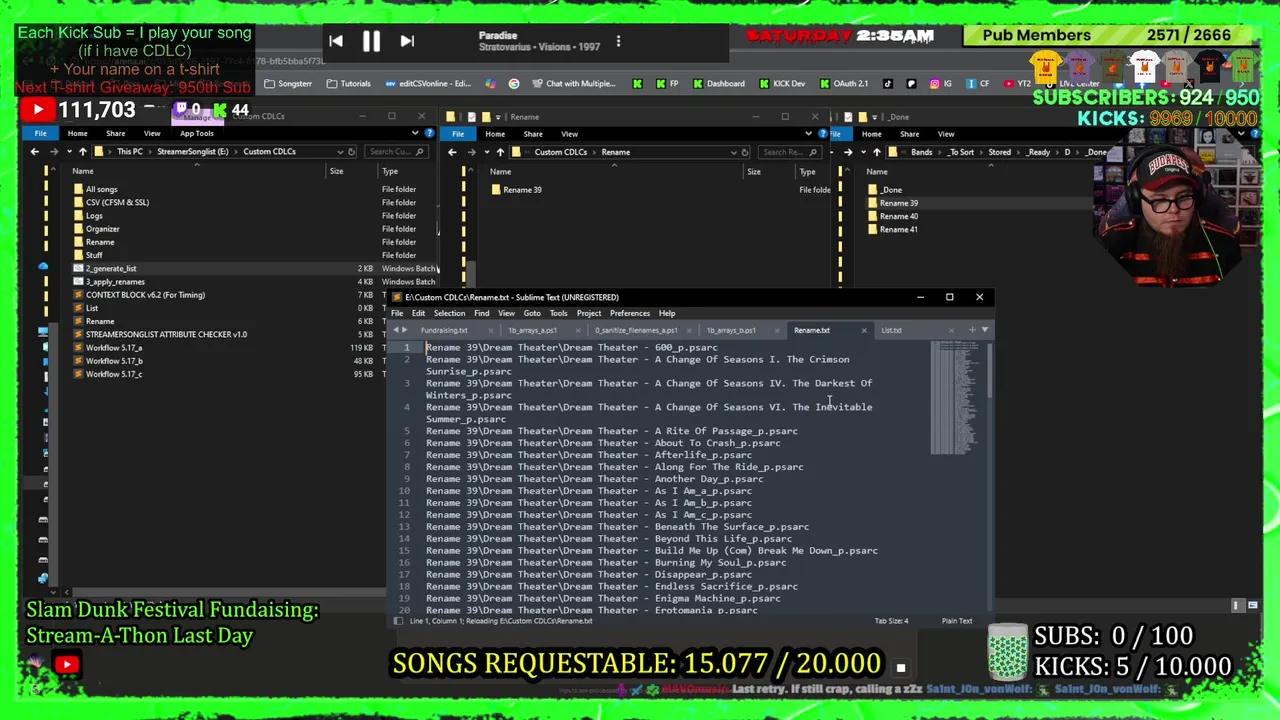Add new tab with plus icon in Sublime
The width and height of the screenshot is (1280, 720).
tap(972, 330)
